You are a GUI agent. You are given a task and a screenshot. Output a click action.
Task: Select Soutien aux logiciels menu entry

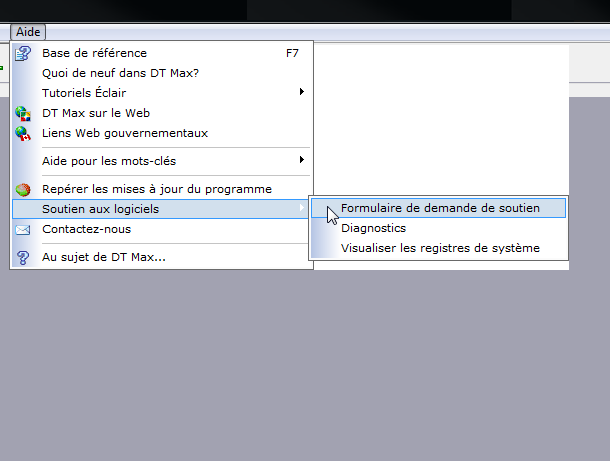(x=160, y=209)
